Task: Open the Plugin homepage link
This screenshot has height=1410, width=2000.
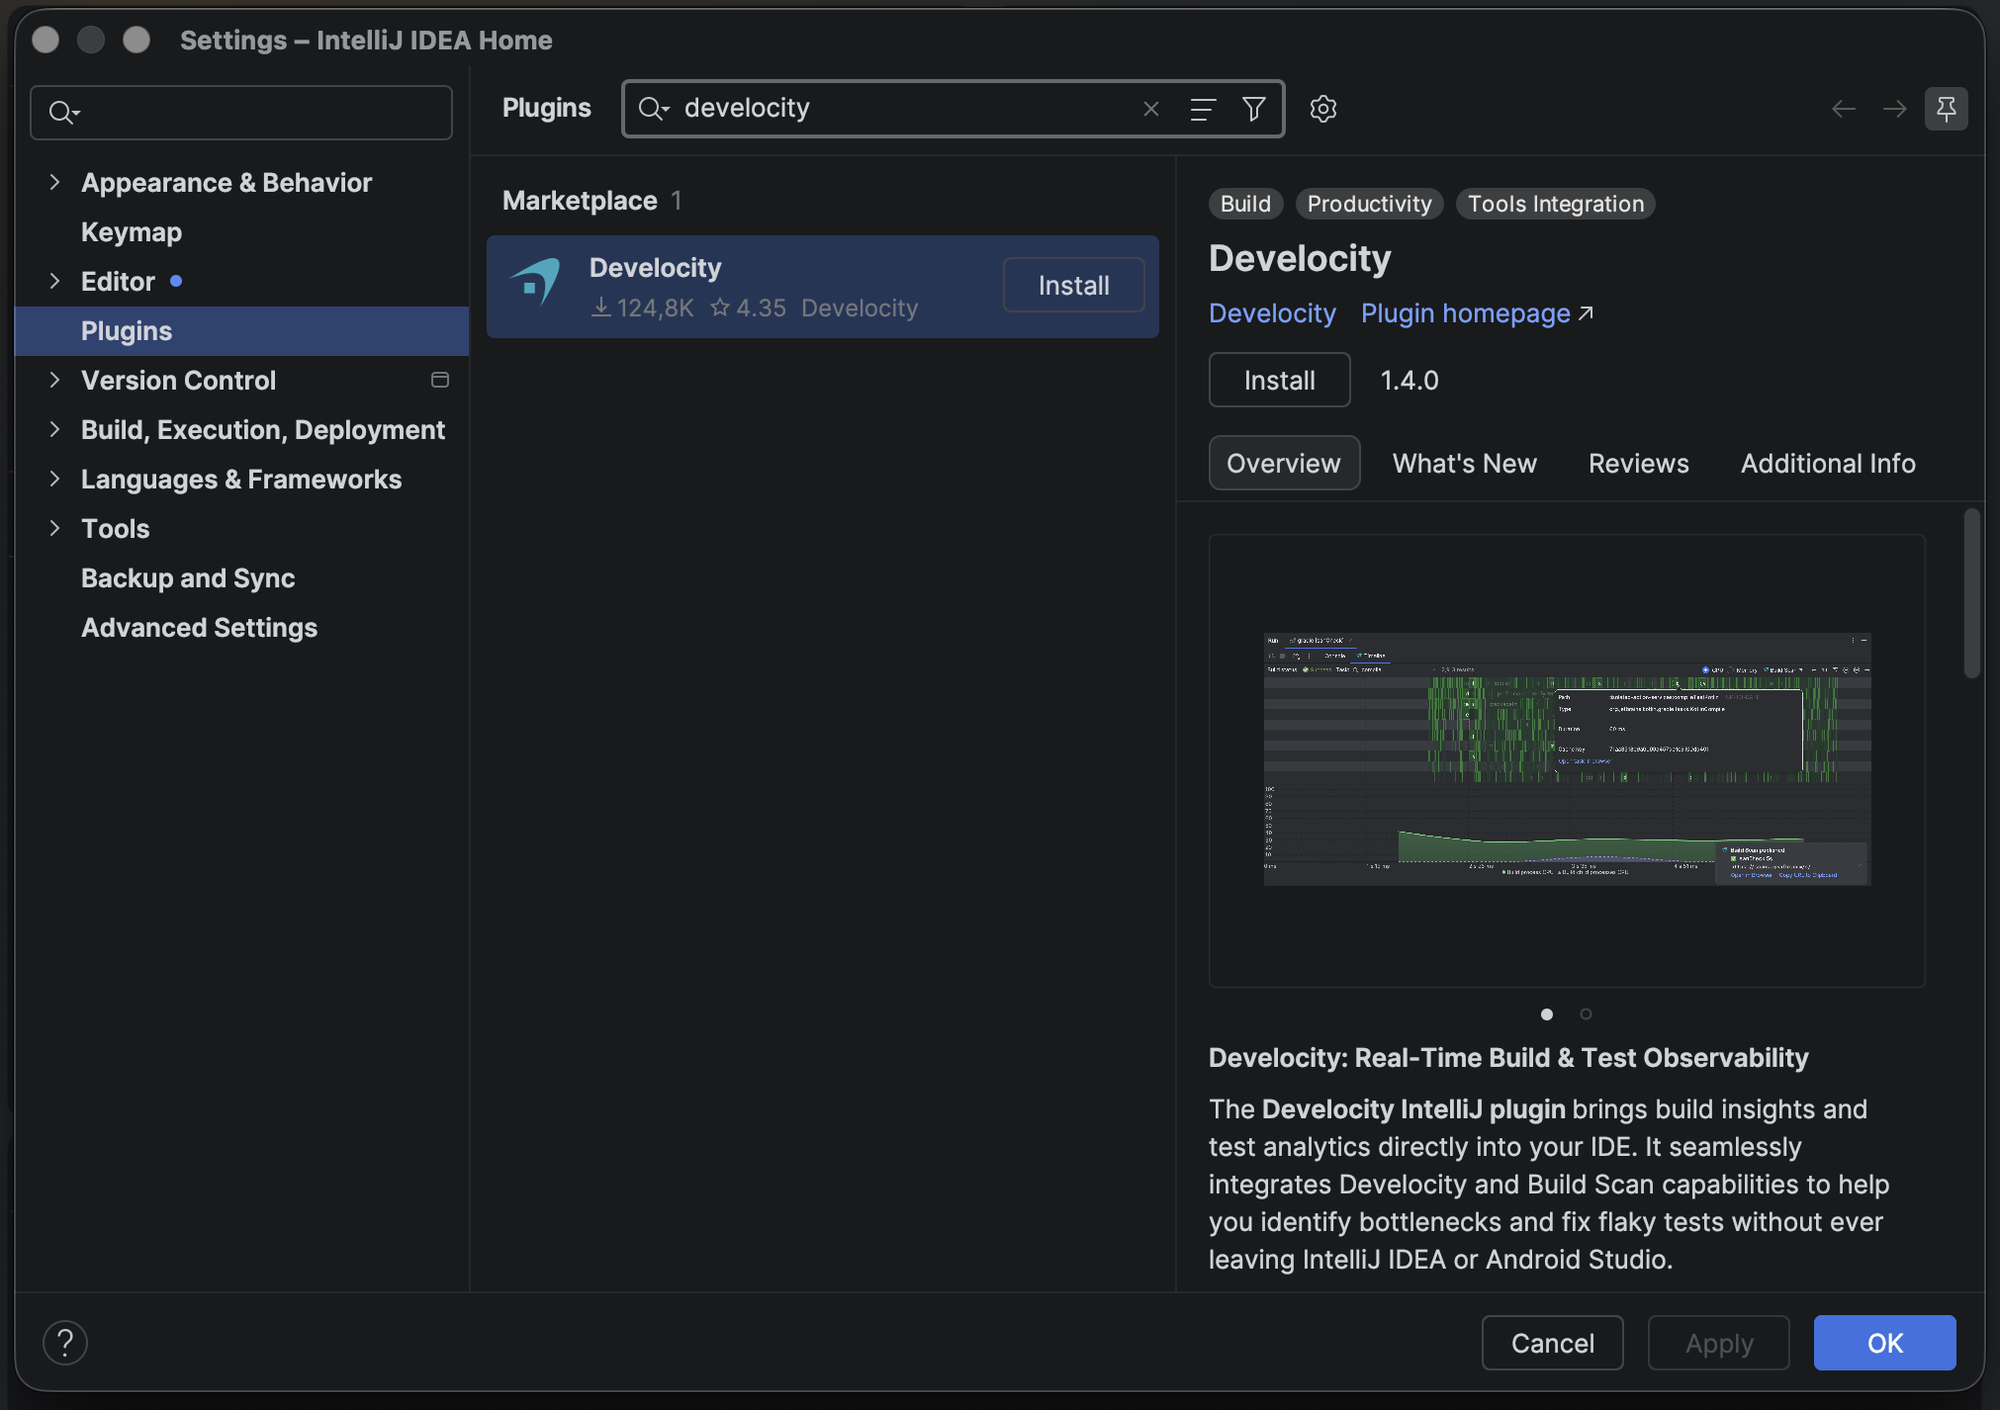Action: tap(1465, 313)
